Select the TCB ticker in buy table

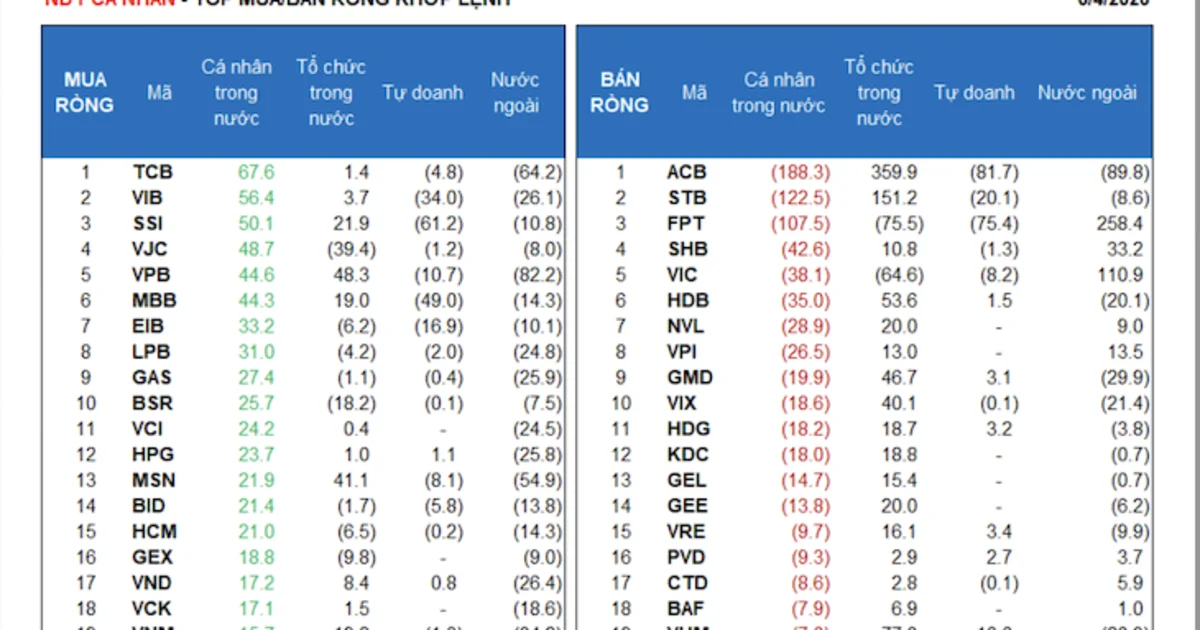[x=153, y=172]
